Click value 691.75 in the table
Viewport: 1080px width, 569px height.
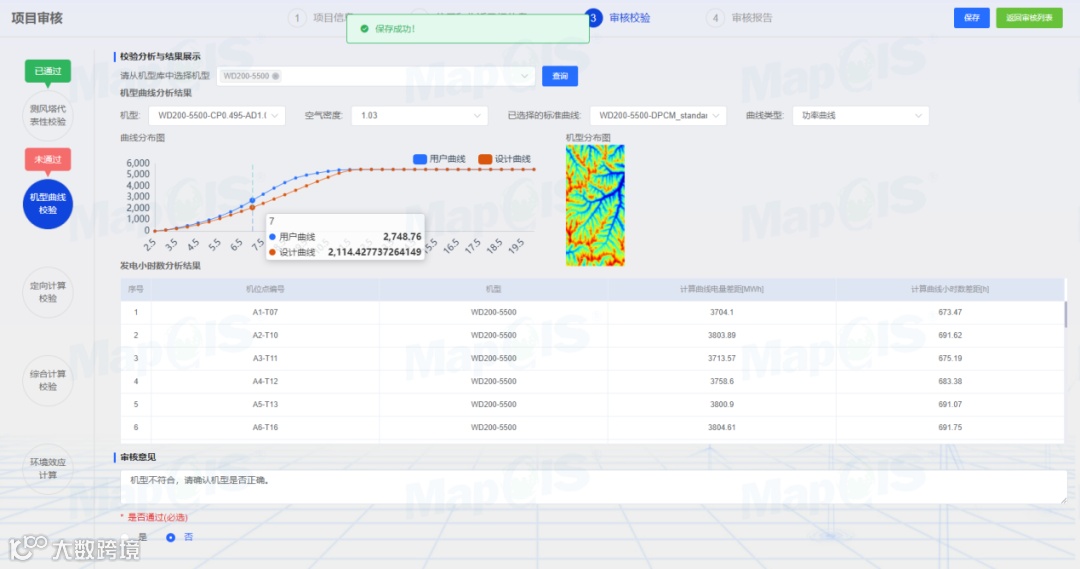[x=950, y=427]
